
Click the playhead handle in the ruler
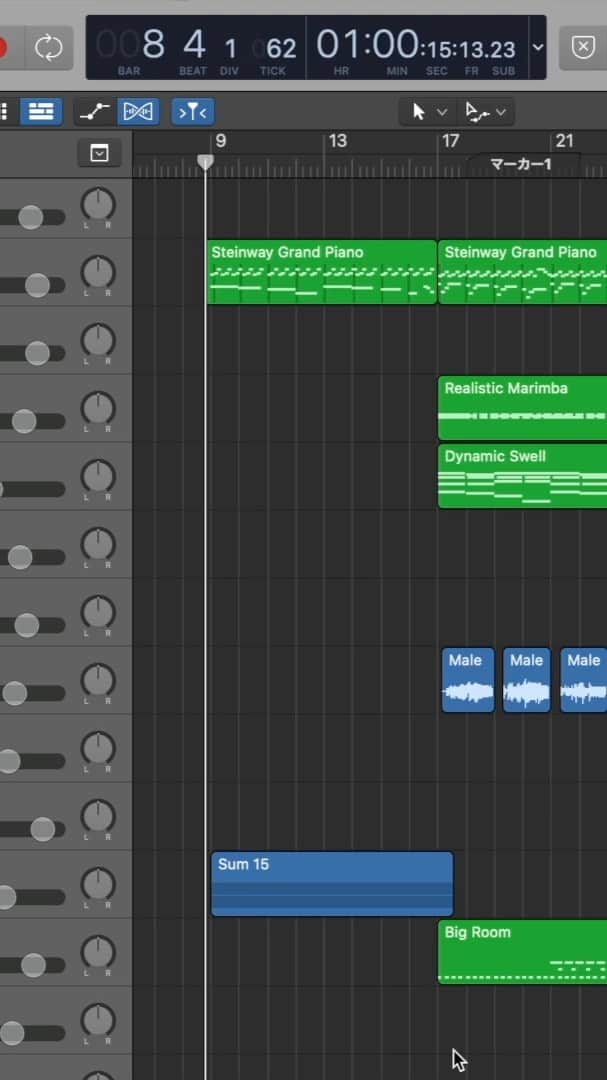[x=205, y=162]
